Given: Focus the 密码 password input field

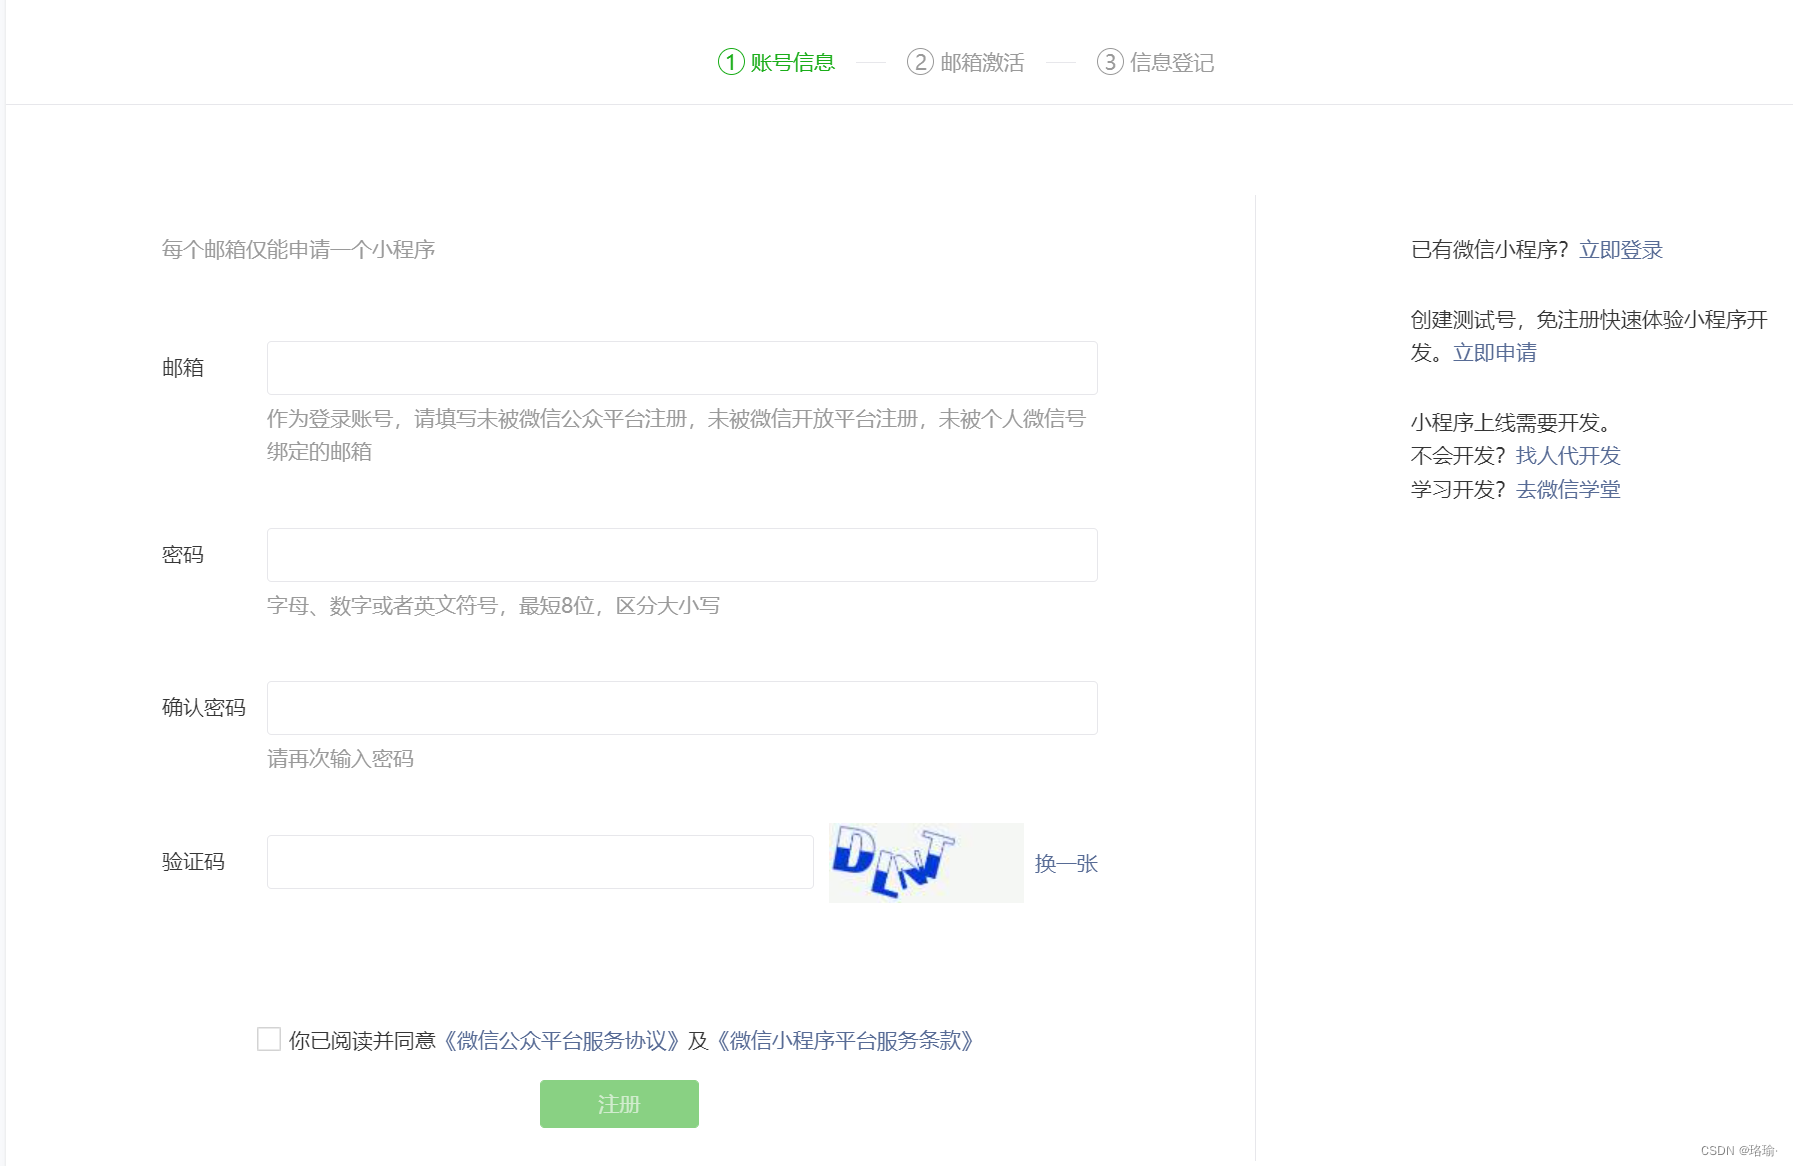Looking at the screenshot, I should pyautogui.click(x=682, y=555).
